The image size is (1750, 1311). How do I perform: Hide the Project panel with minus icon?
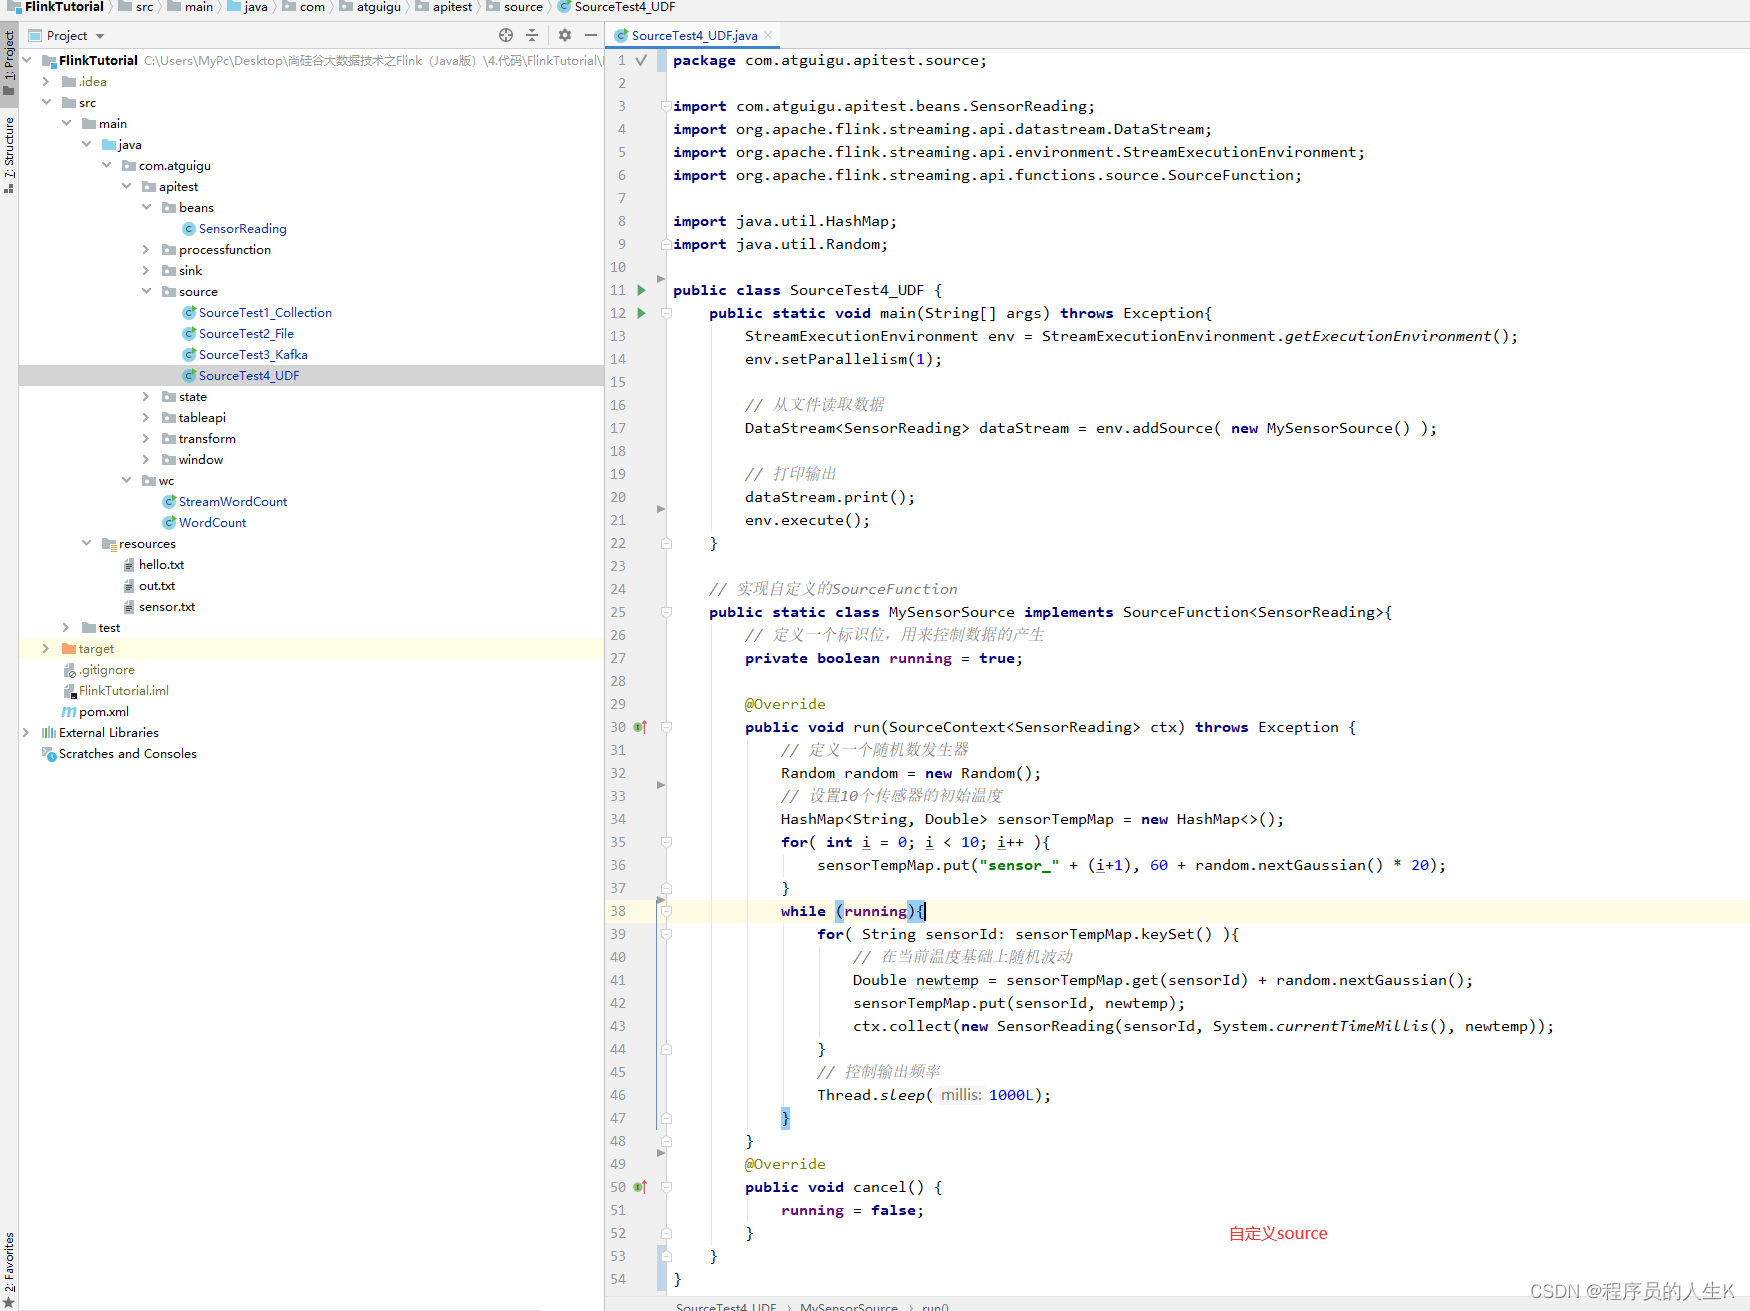click(x=591, y=35)
